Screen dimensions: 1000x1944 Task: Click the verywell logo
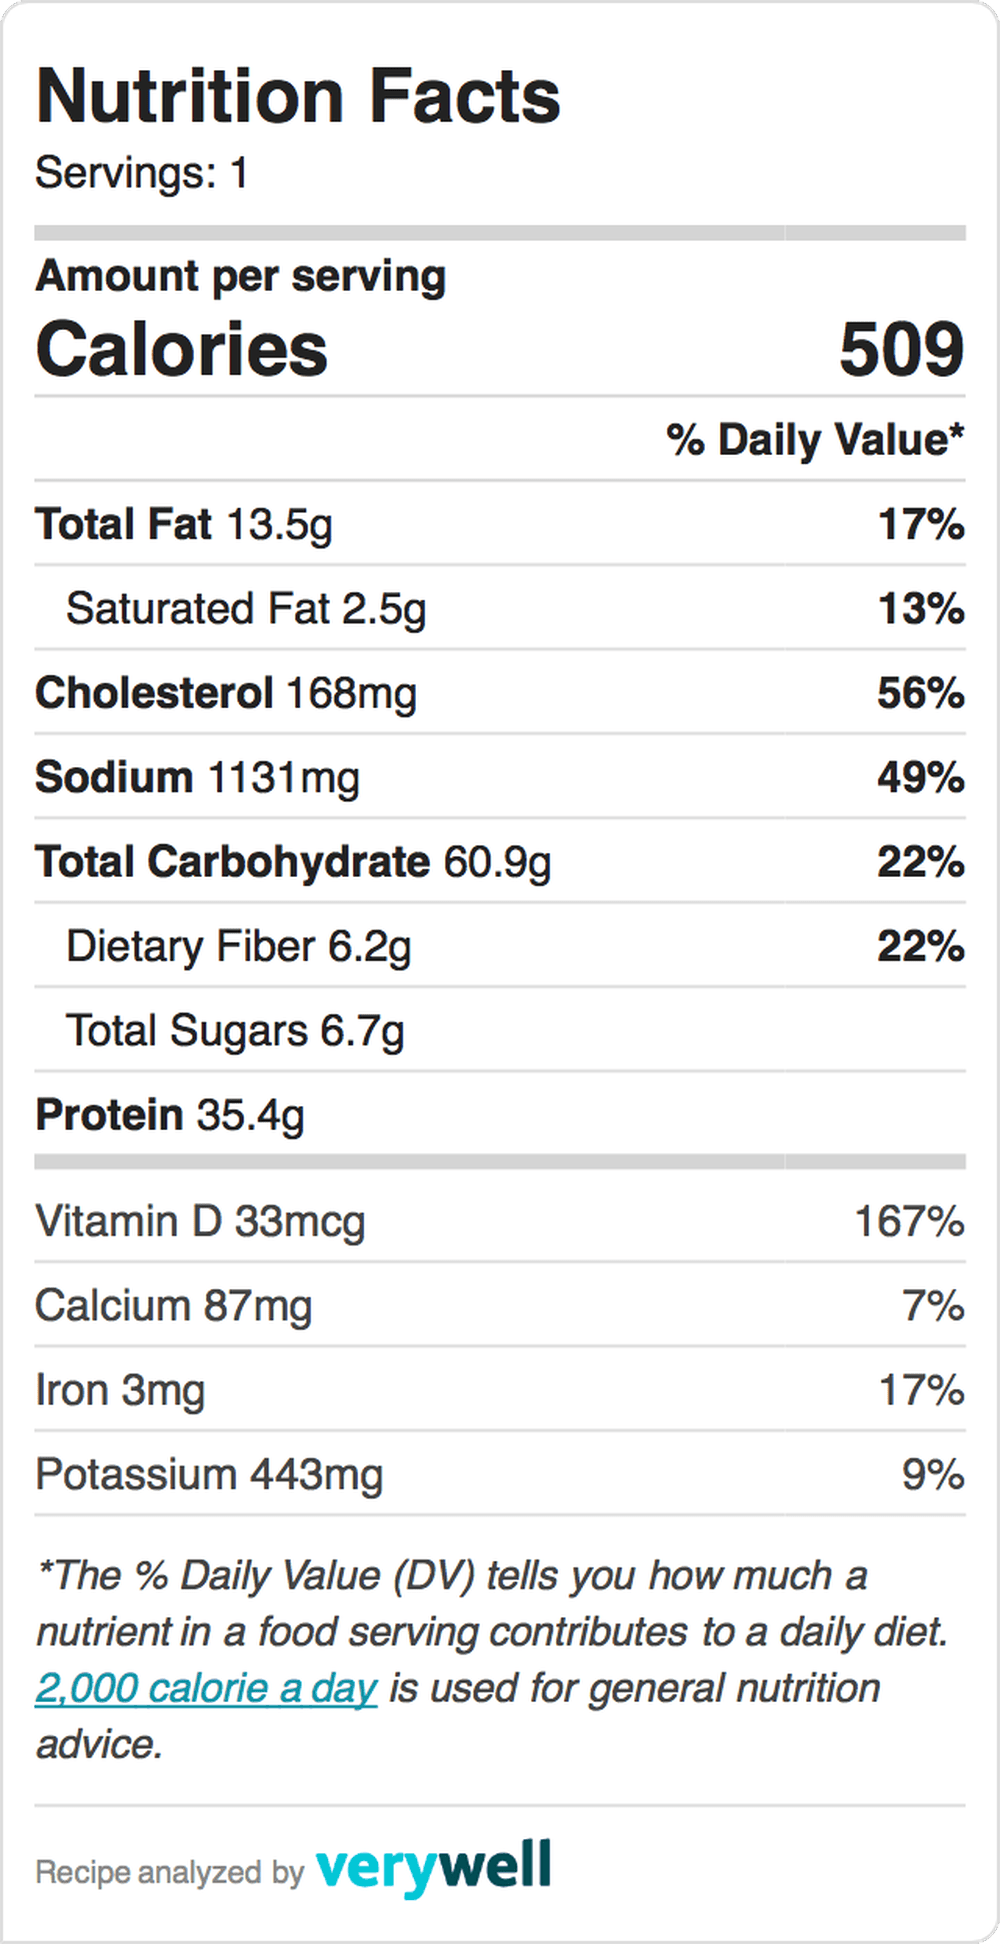coord(433,1868)
